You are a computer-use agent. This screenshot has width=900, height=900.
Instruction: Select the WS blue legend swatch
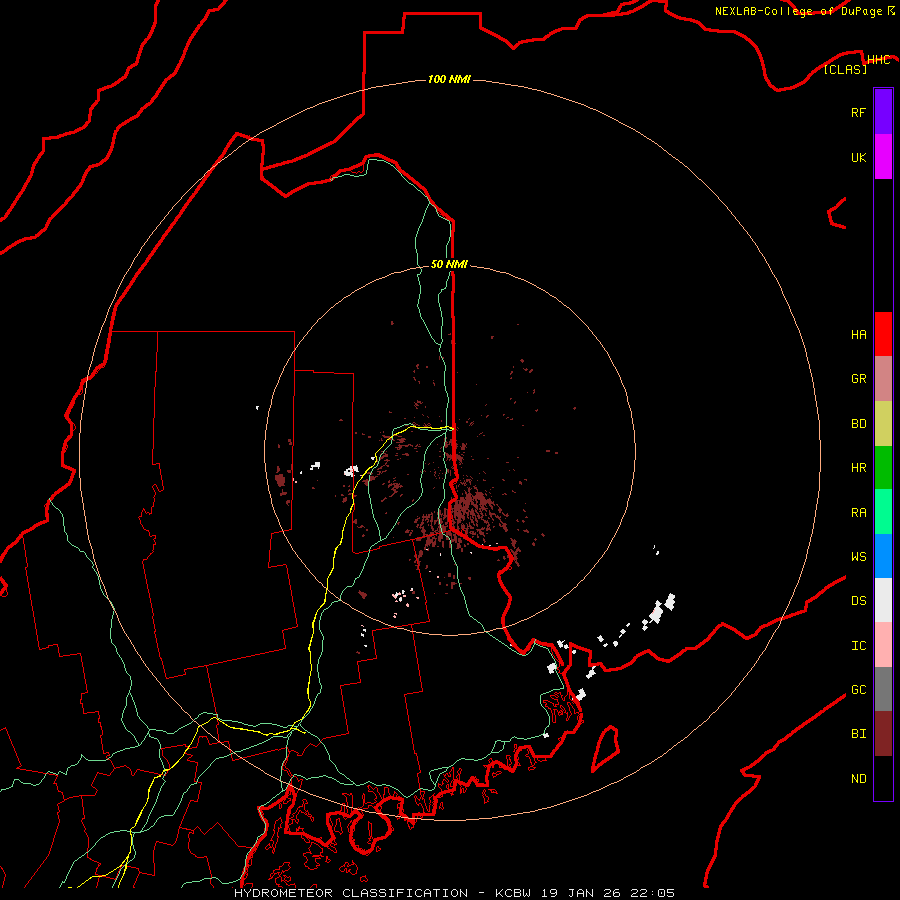883,556
